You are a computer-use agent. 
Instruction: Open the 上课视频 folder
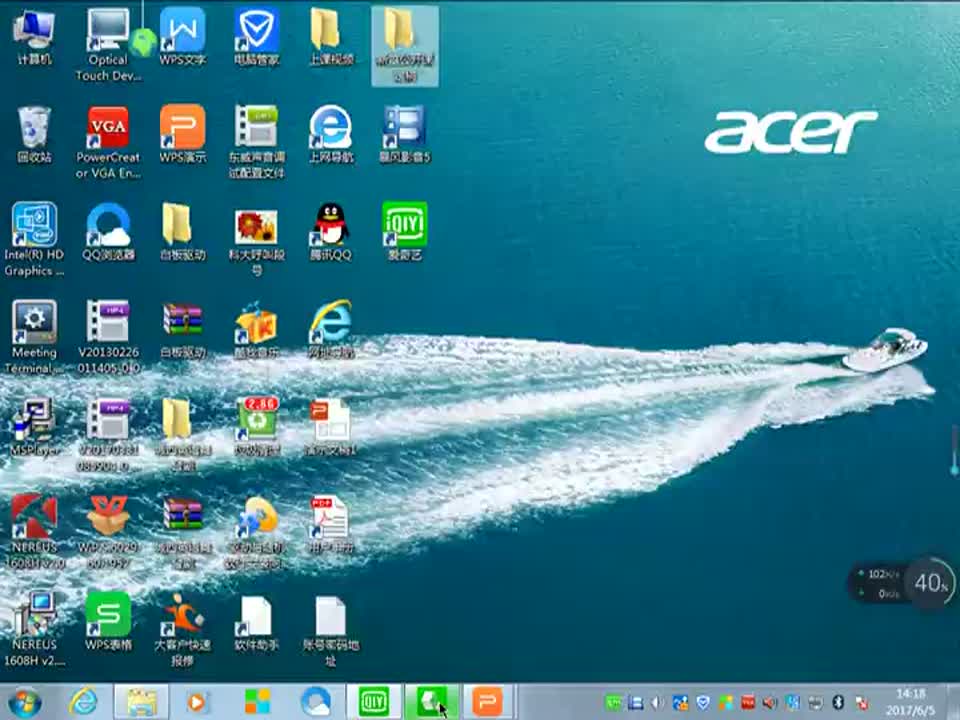[x=330, y=32]
